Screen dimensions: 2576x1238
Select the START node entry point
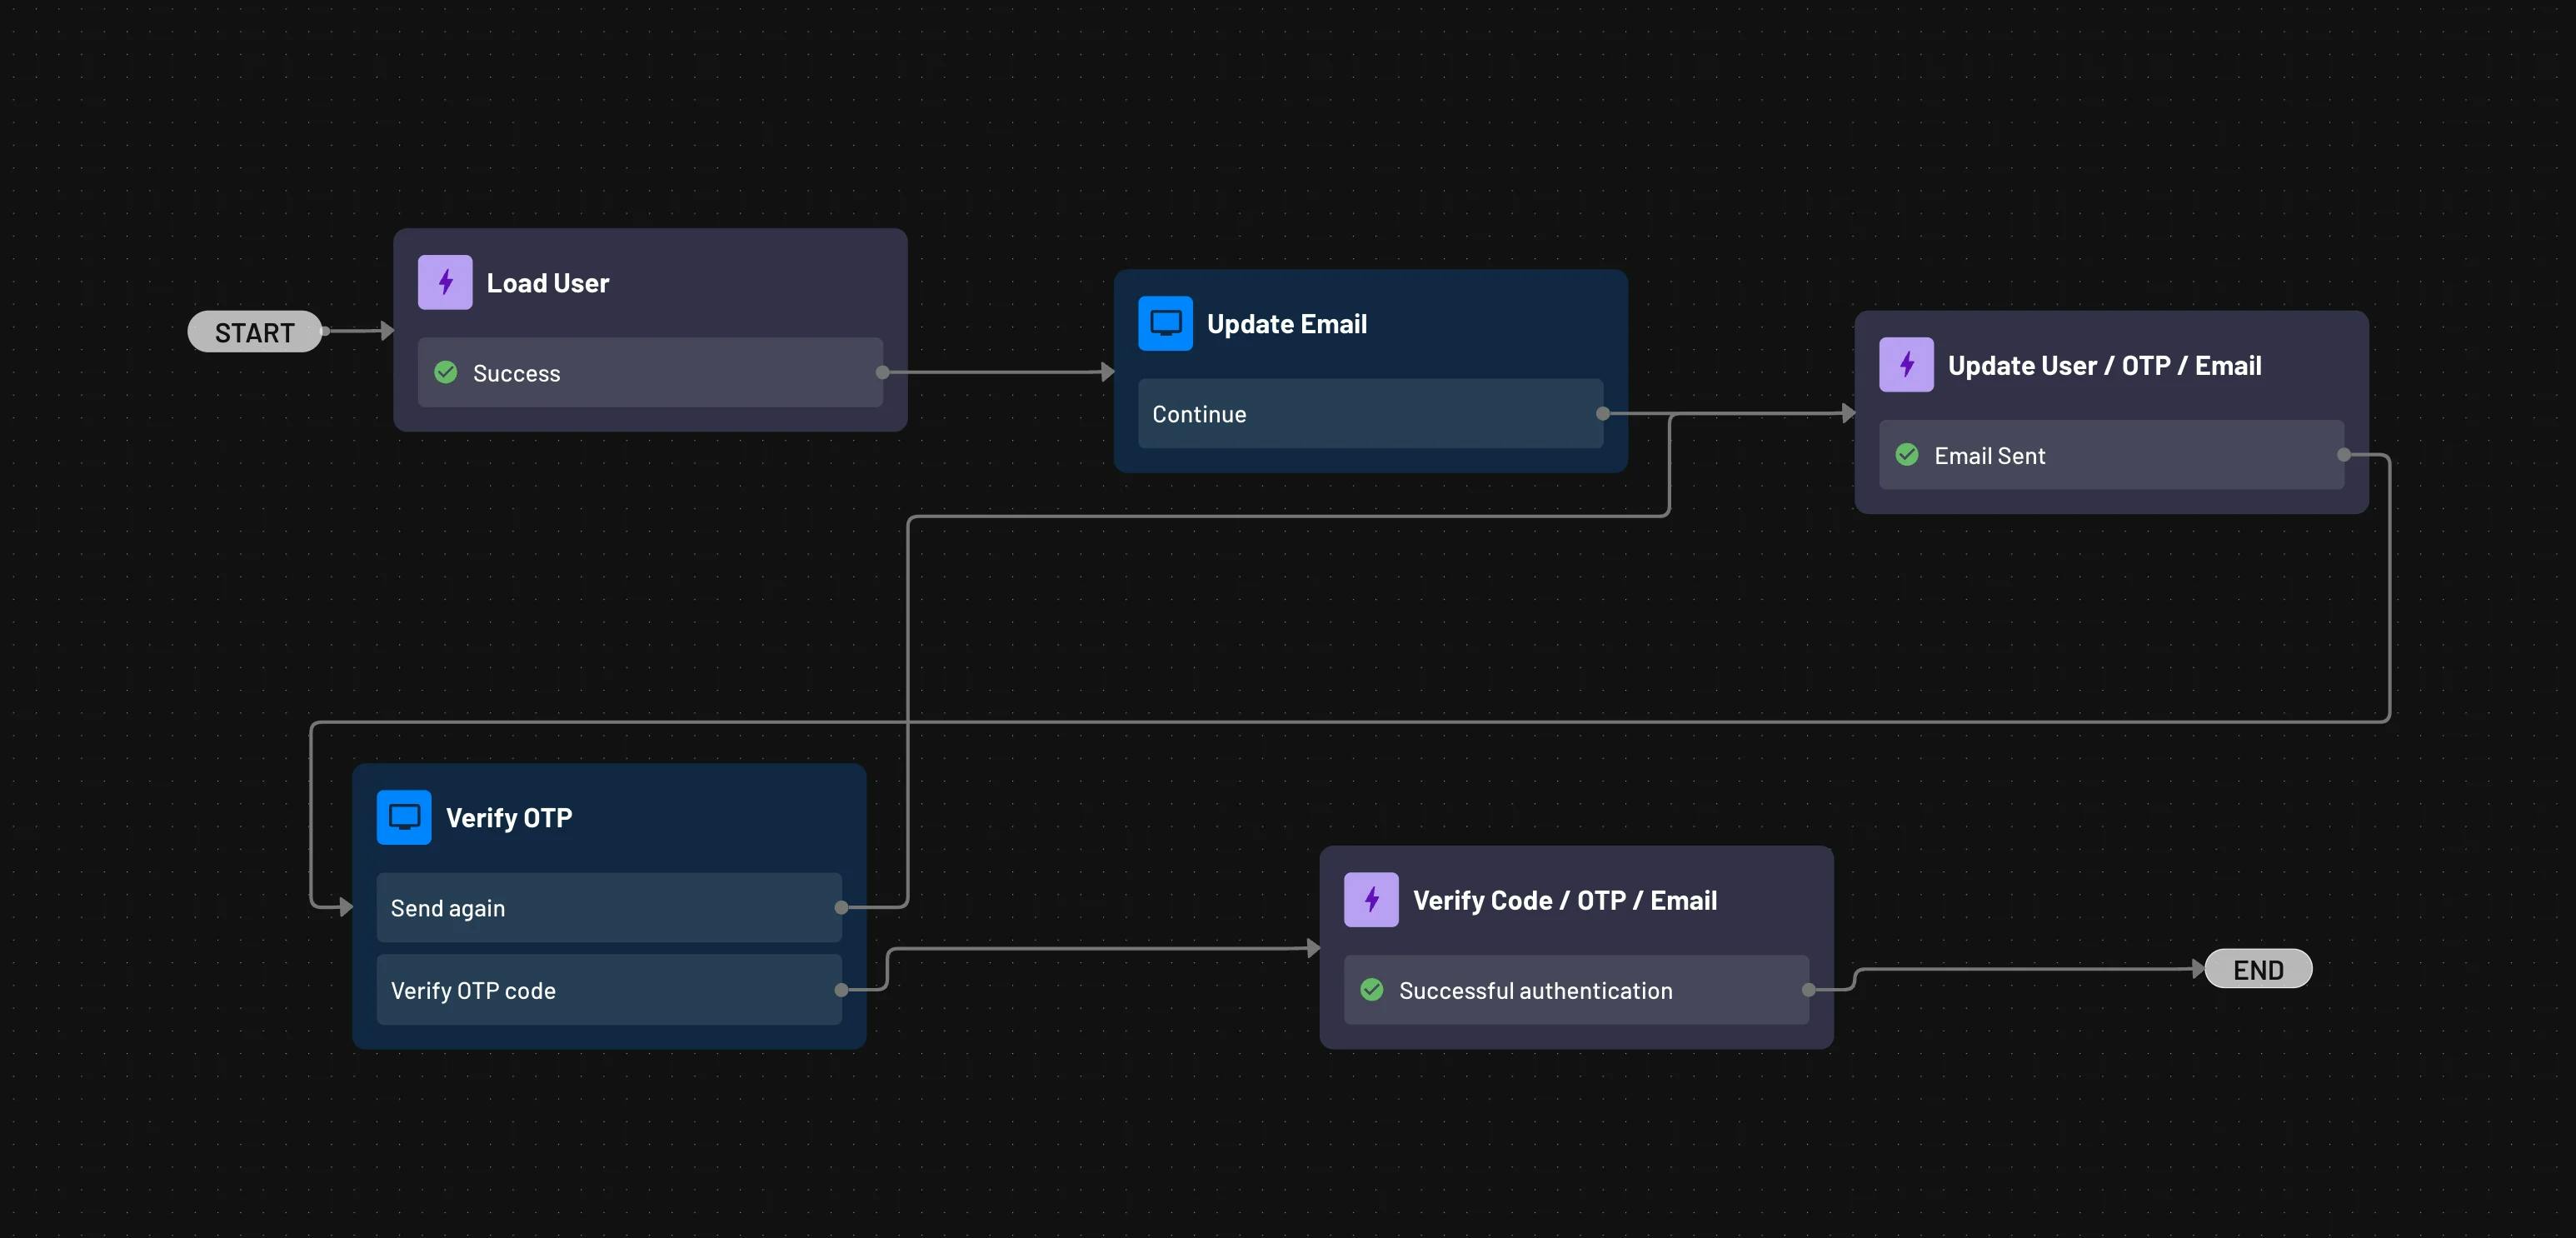253,330
